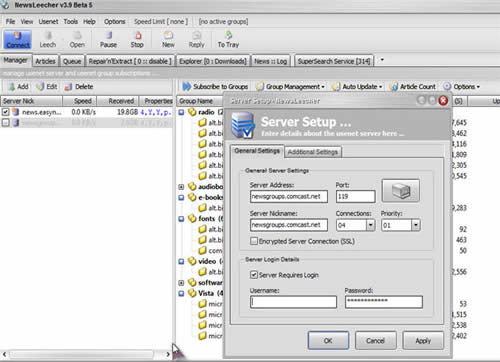Switch to the Articles tab

[45, 61]
